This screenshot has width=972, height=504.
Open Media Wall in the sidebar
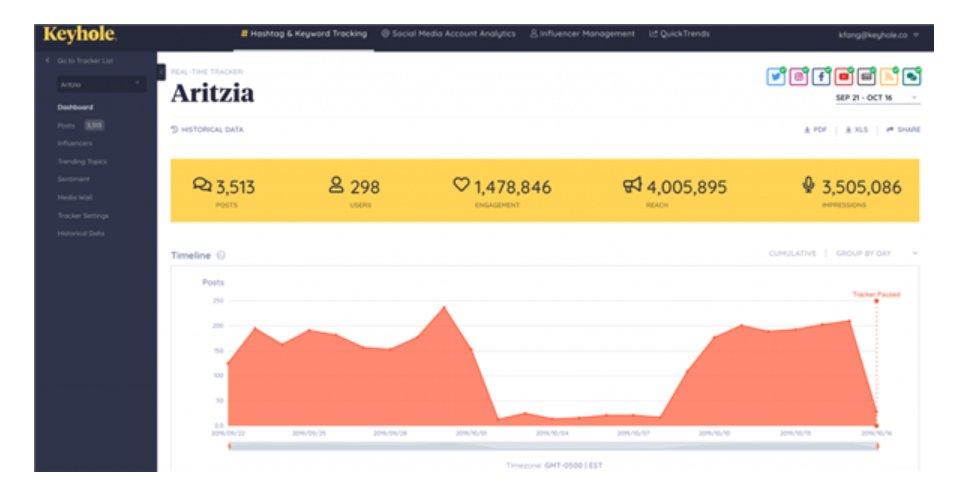[74, 198]
